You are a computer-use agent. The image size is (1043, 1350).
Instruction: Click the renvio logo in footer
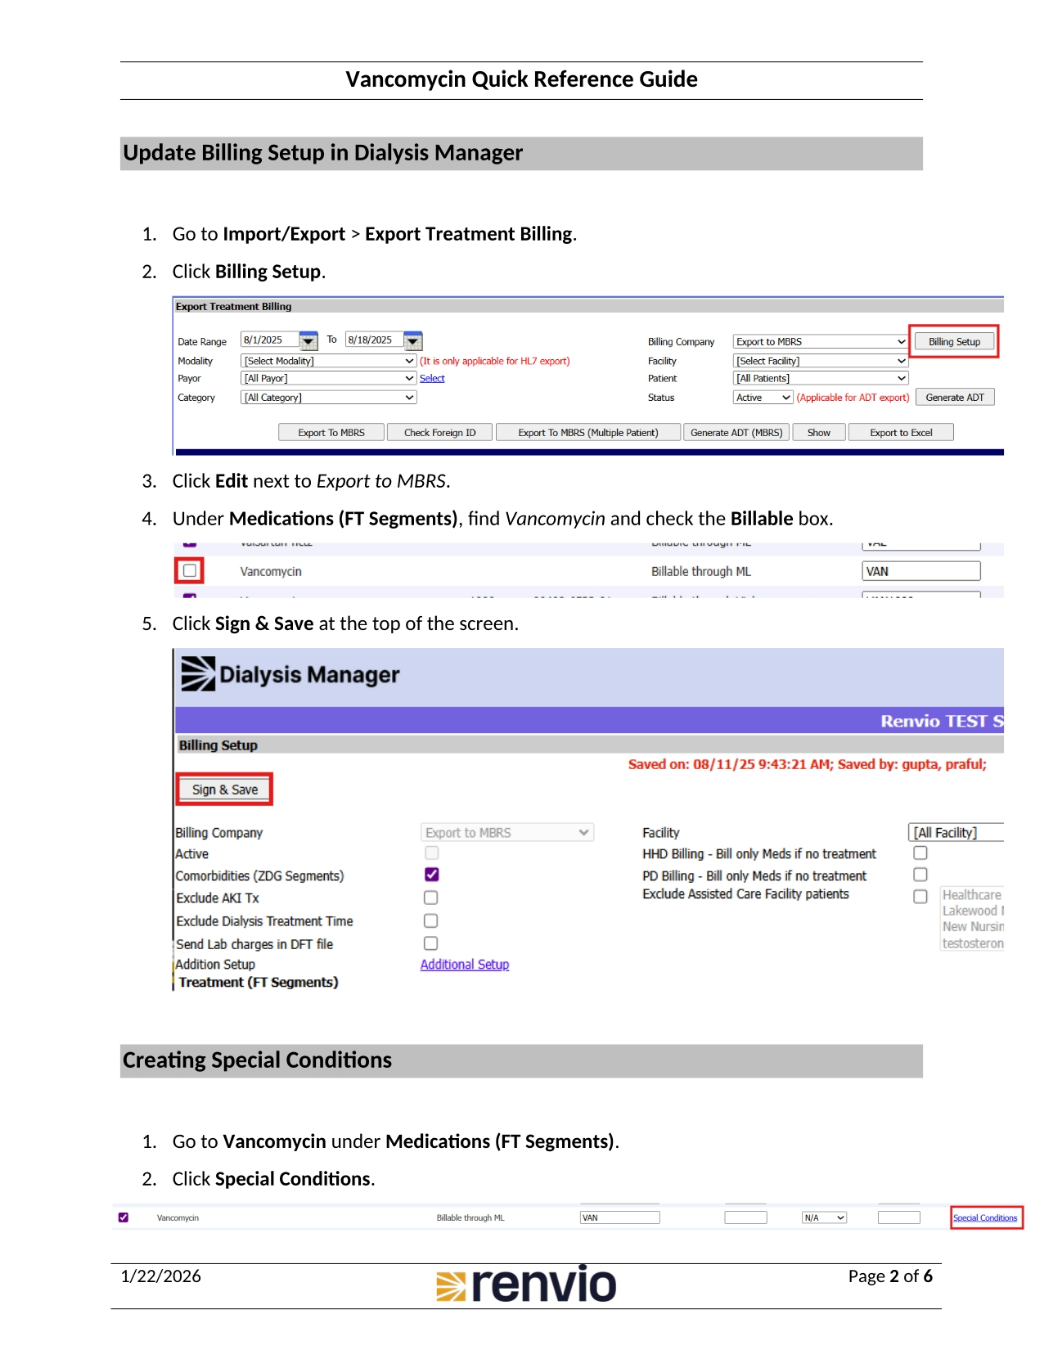(x=526, y=1284)
